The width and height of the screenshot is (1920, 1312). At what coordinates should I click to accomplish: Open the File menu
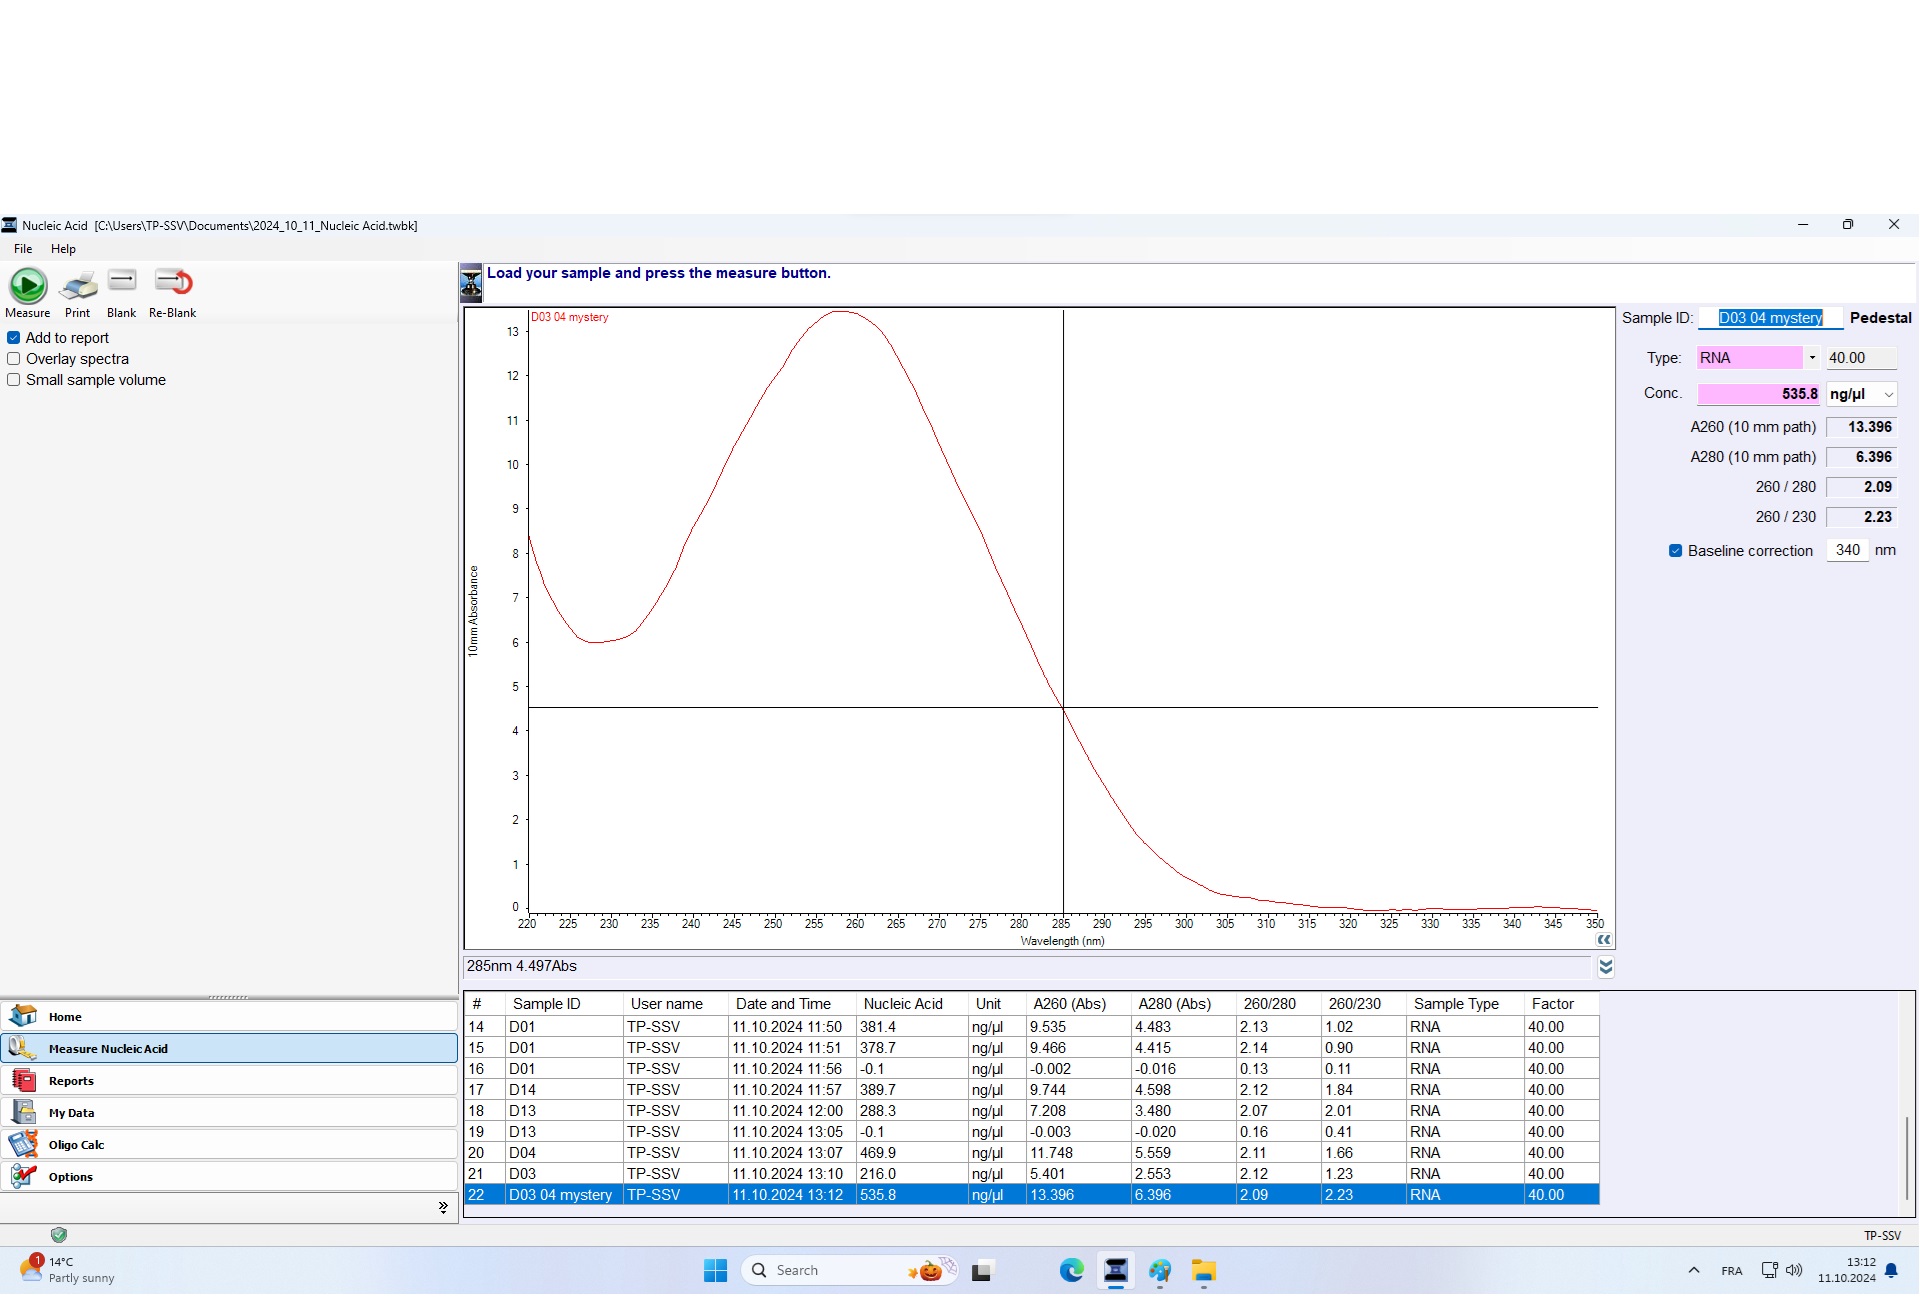(23, 249)
